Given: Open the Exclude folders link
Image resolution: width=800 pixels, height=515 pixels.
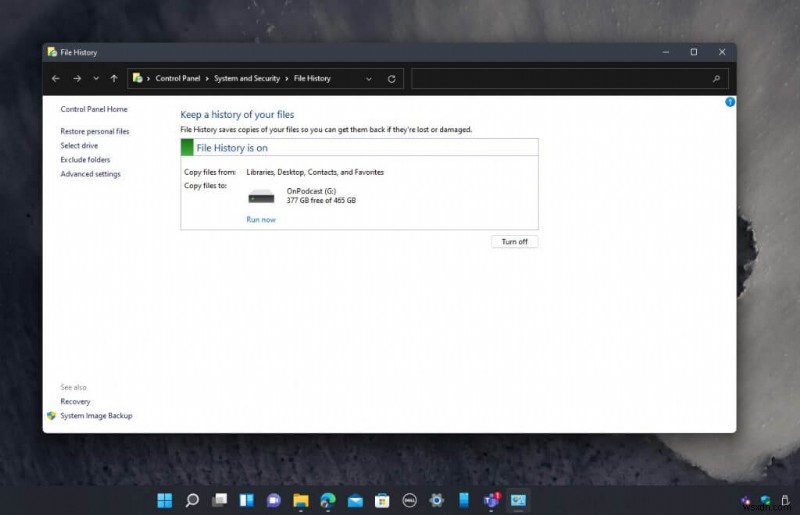Looking at the screenshot, I should point(85,160).
